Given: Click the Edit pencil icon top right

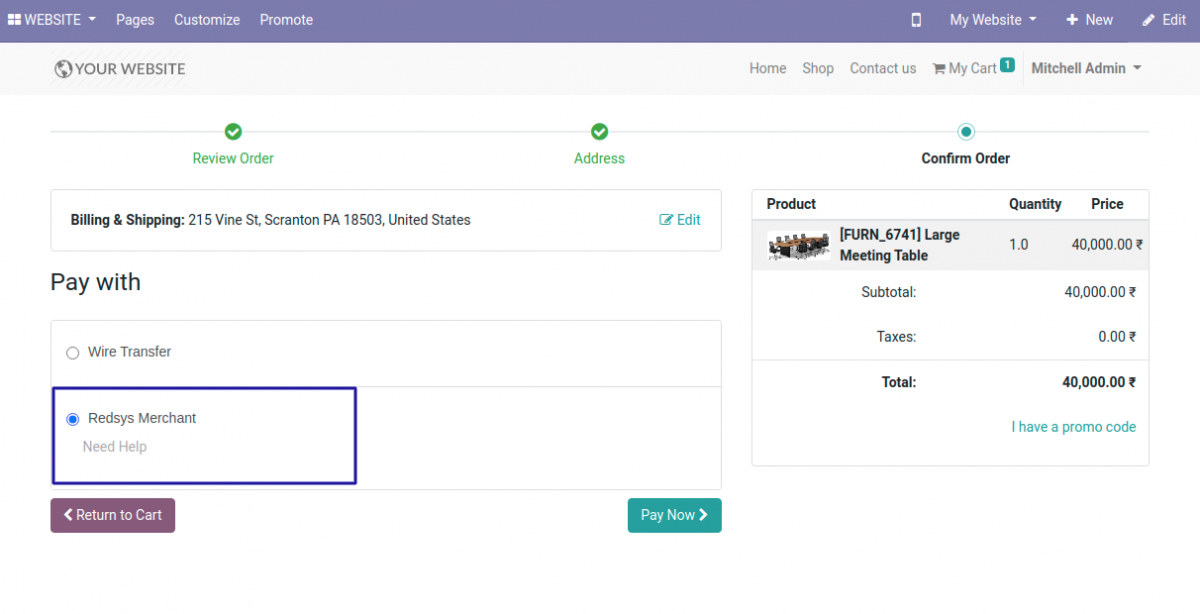Looking at the screenshot, I should [x=1147, y=19].
